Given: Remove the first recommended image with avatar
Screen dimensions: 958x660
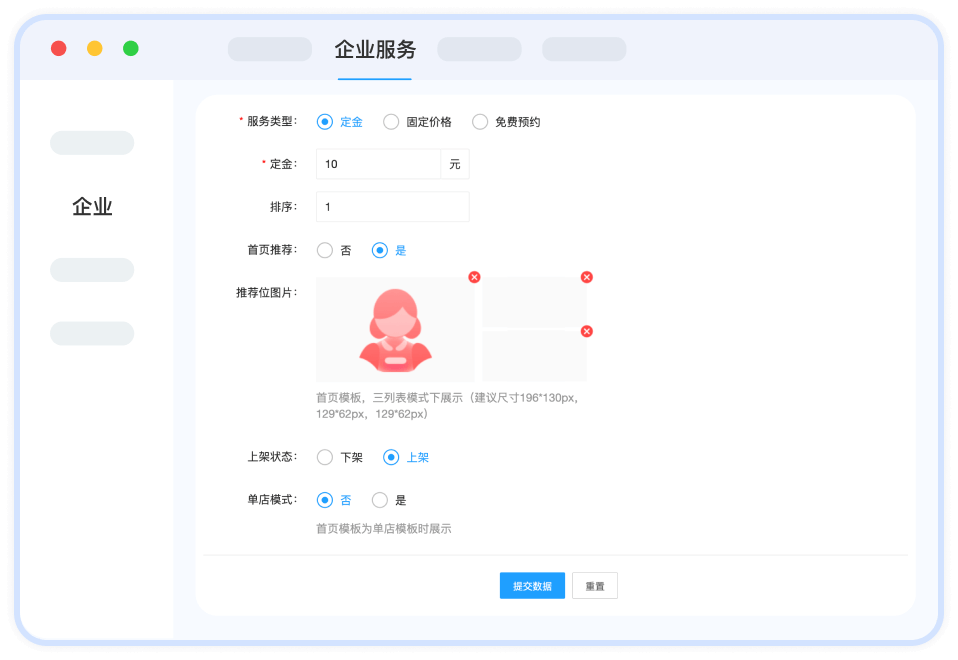Looking at the screenshot, I should 474,277.
